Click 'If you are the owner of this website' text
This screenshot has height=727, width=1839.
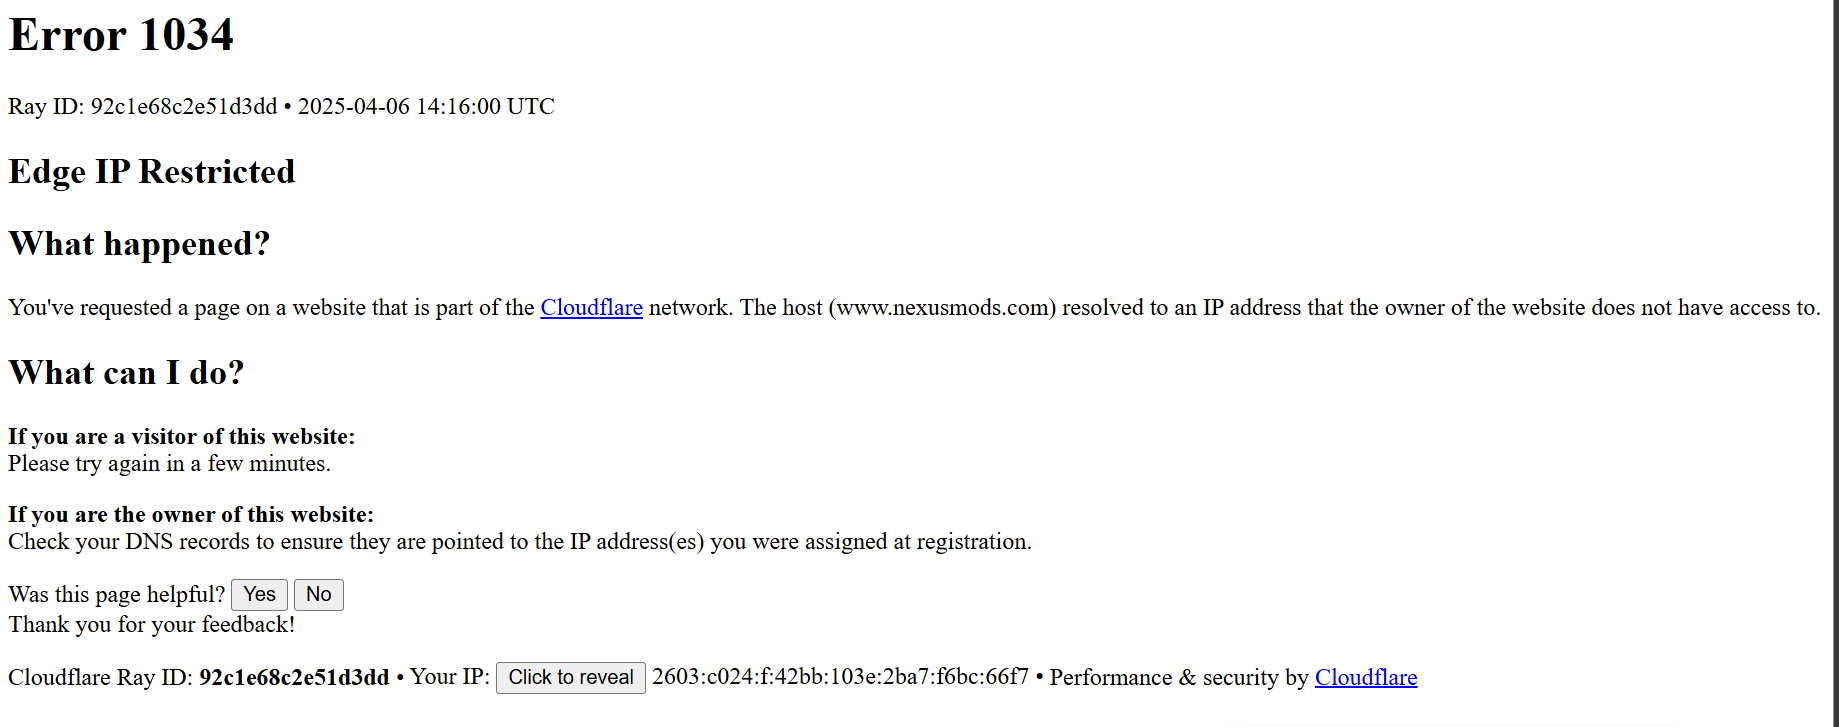point(190,515)
